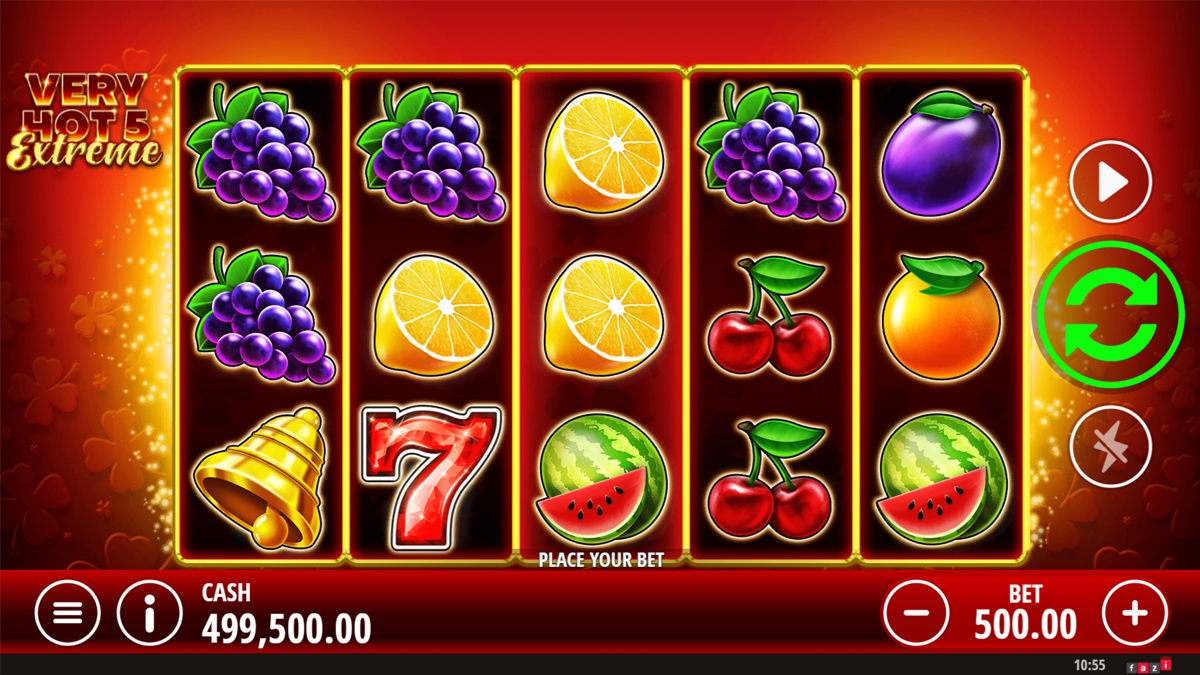The height and width of the screenshot is (675, 1200).
Task: Open the hamburger menu
Action: pyautogui.click(x=67, y=612)
